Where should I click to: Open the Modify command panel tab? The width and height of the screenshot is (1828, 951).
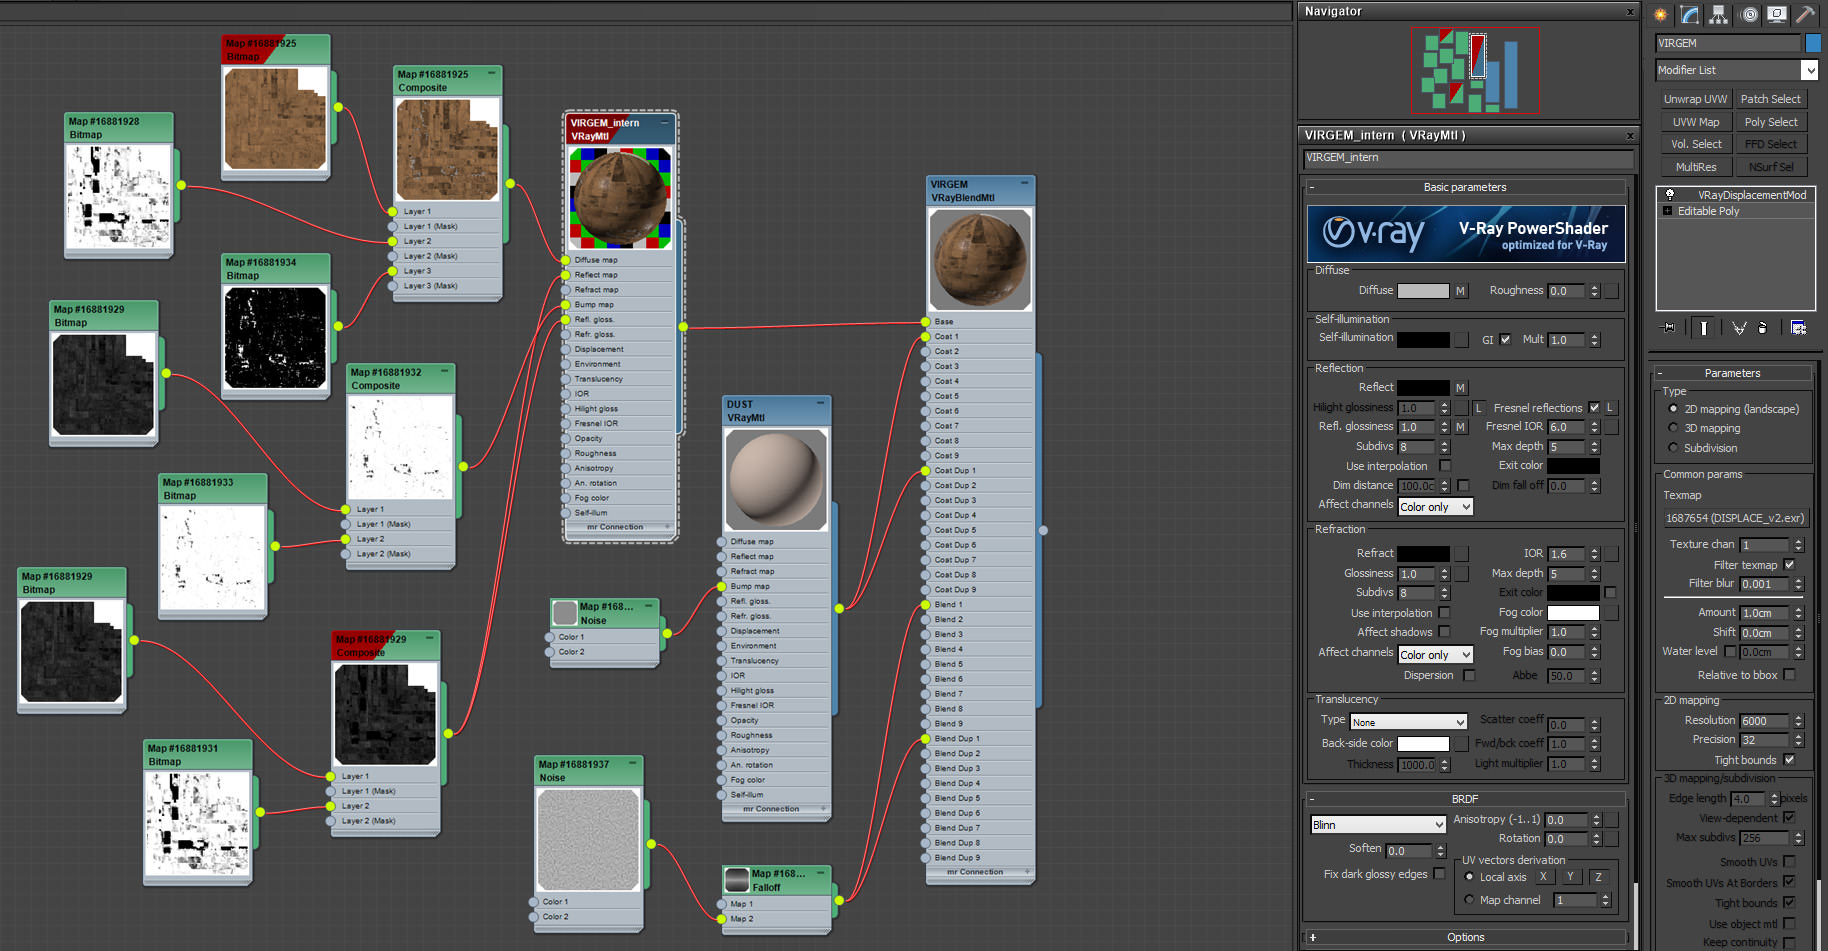[1690, 14]
